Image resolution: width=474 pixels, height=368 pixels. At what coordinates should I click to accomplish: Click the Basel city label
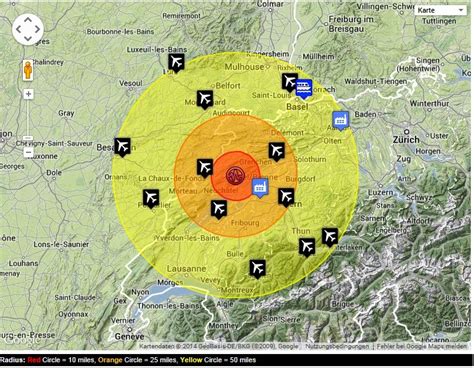[297, 107]
